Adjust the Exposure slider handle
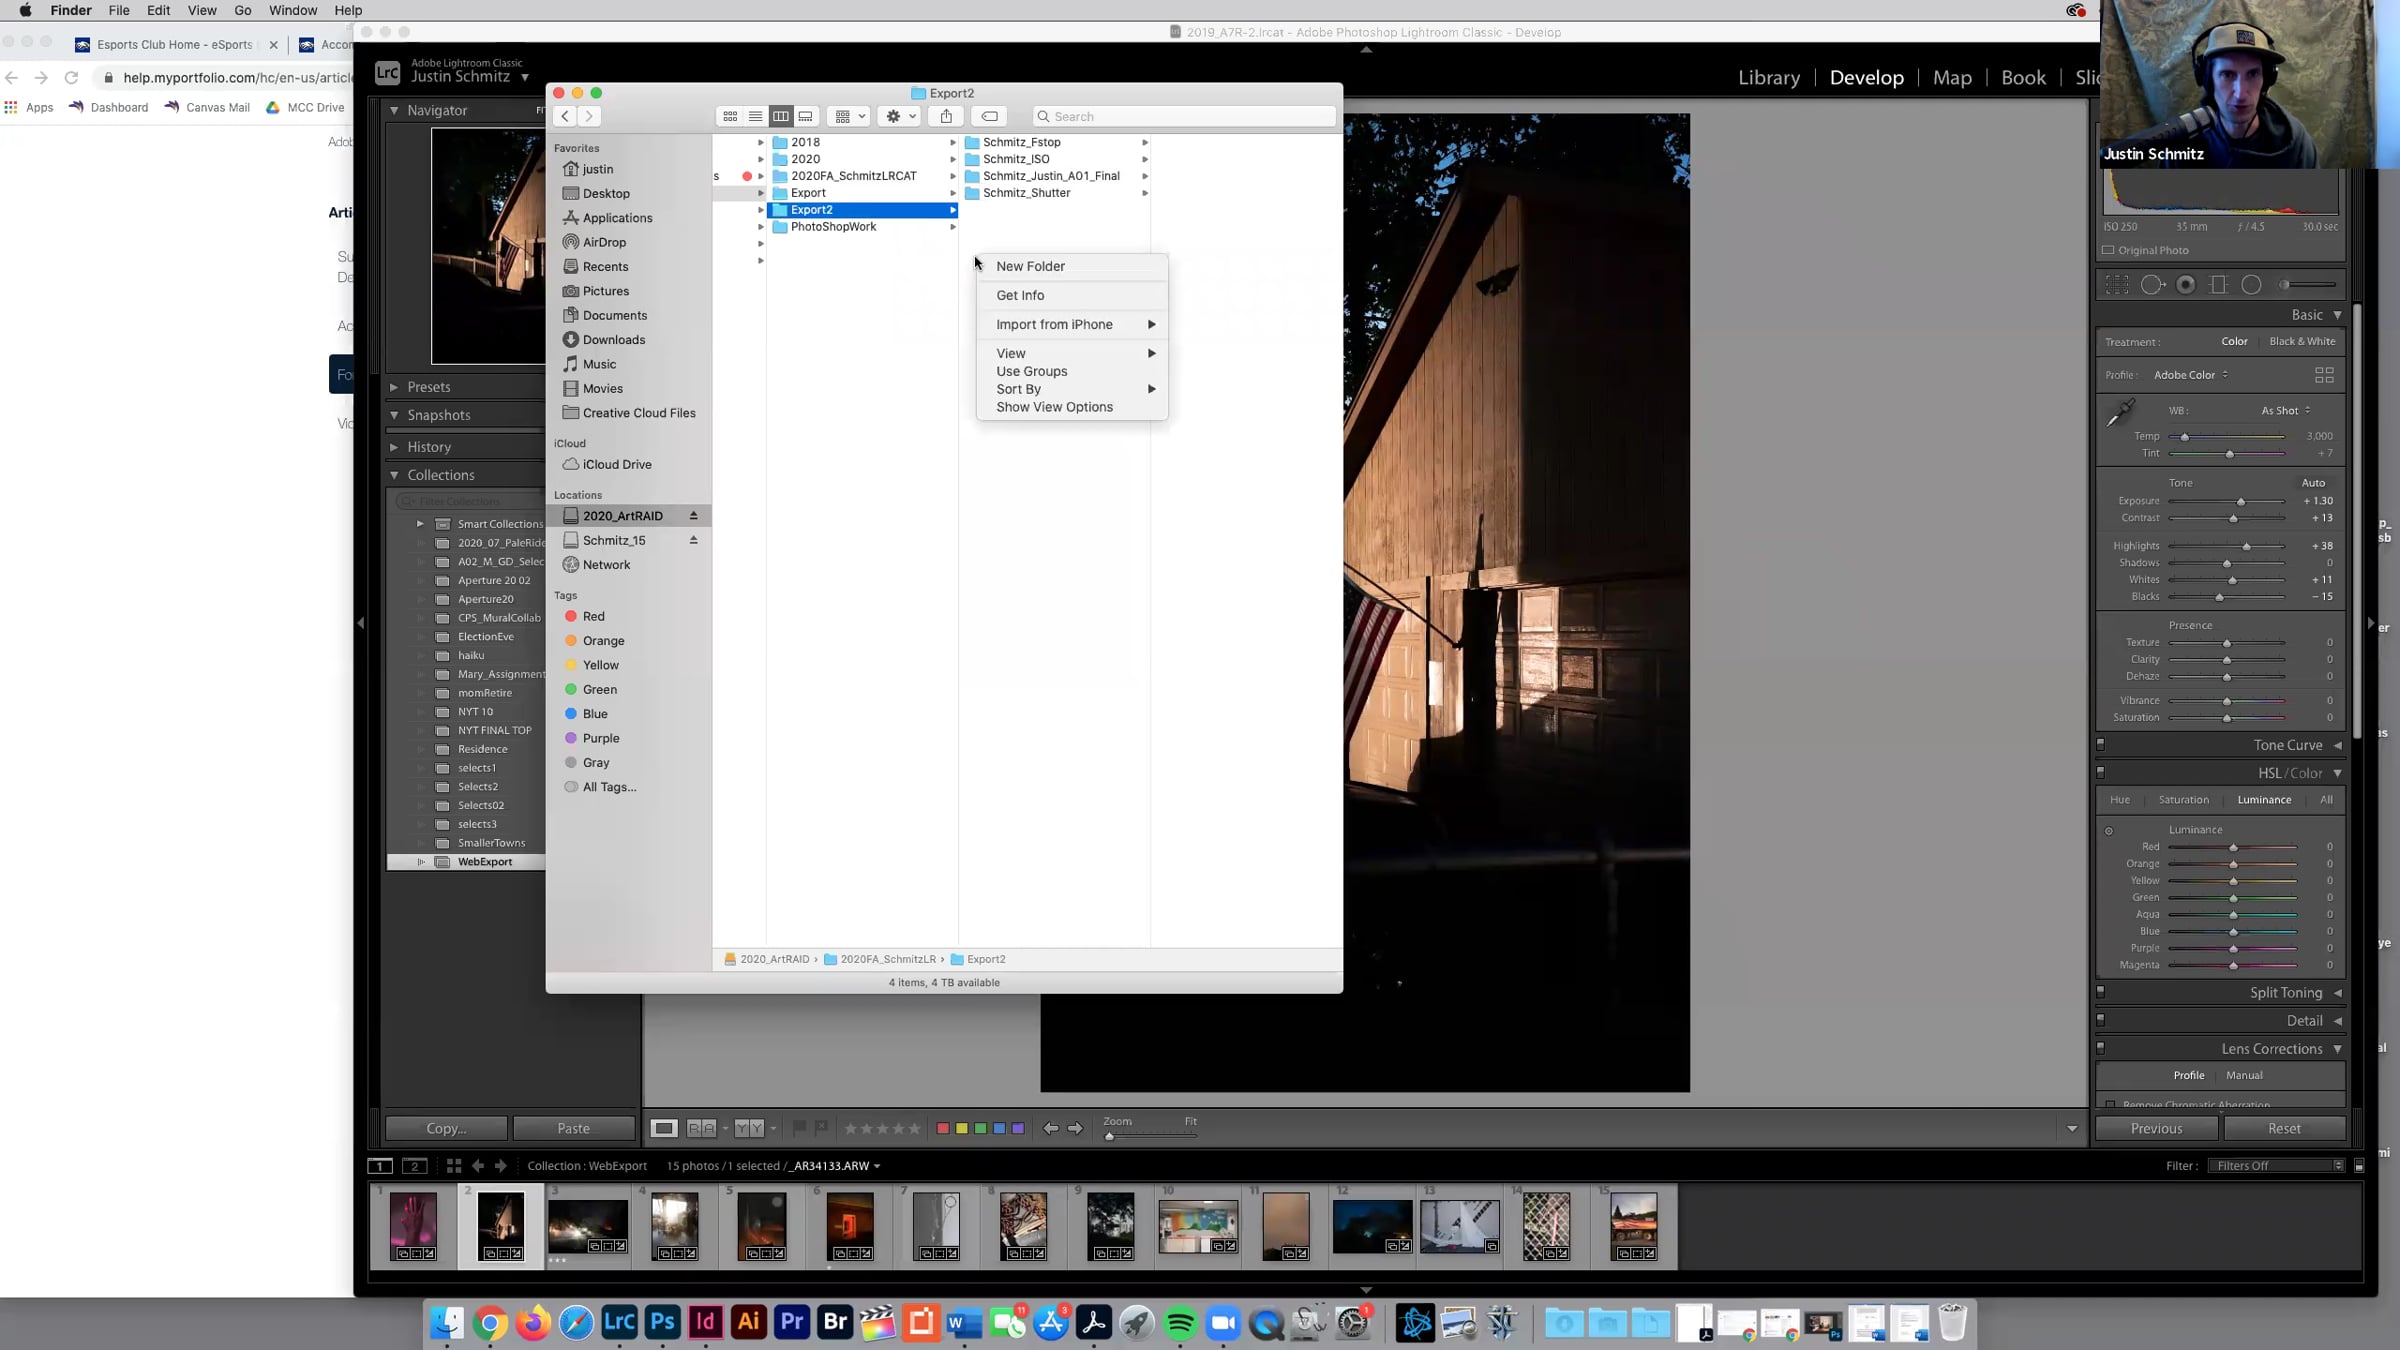Viewport: 2400px width, 1350px height. pyautogui.click(x=2241, y=502)
